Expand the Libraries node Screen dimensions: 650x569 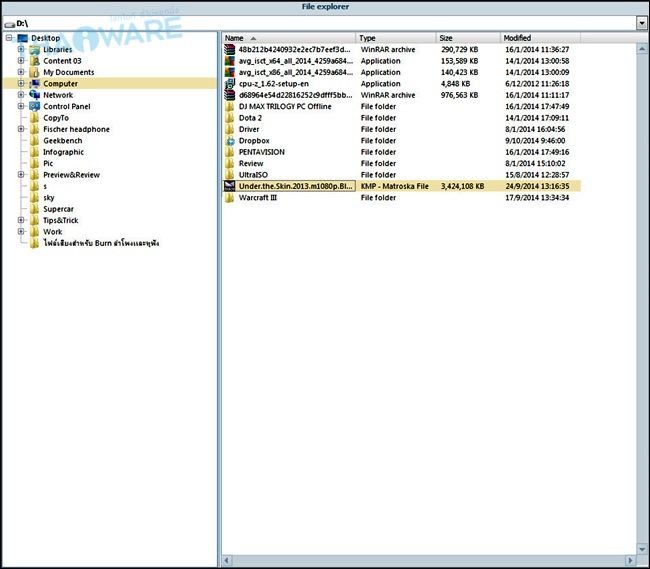(x=21, y=49)
